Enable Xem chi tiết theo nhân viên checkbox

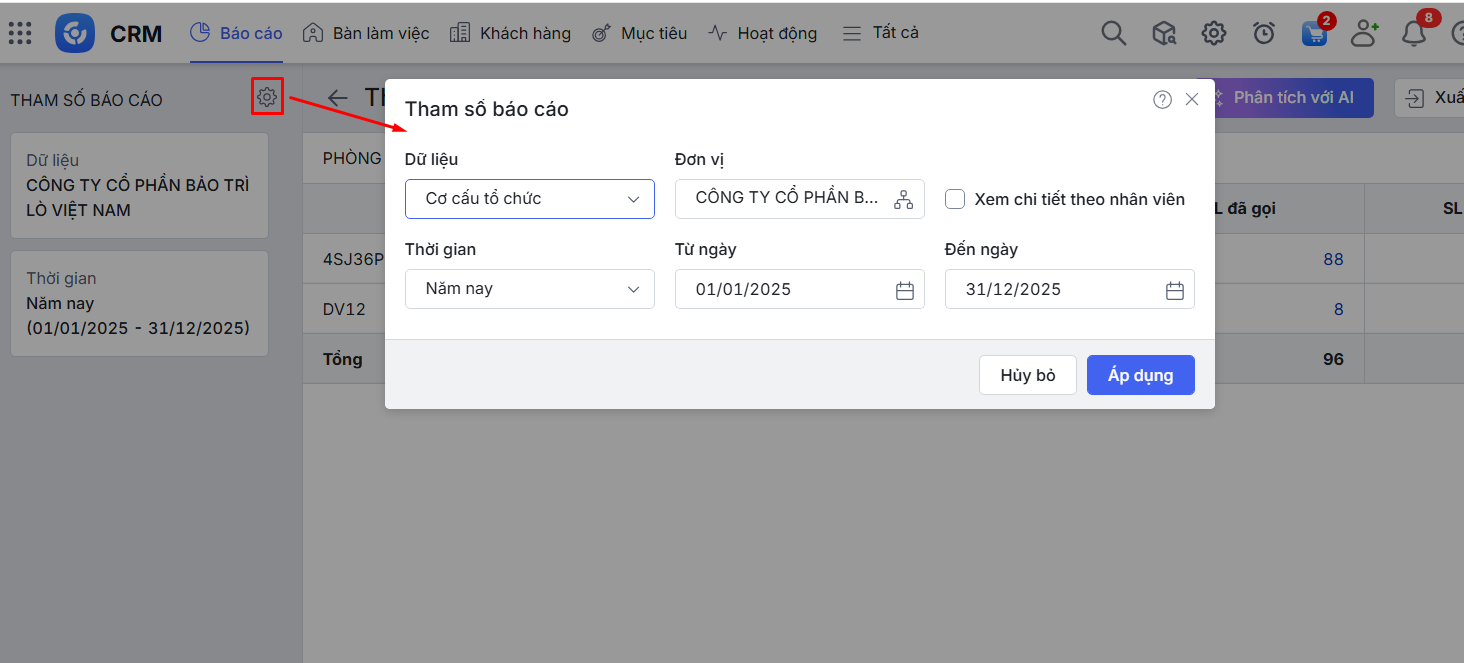point(955,199)
